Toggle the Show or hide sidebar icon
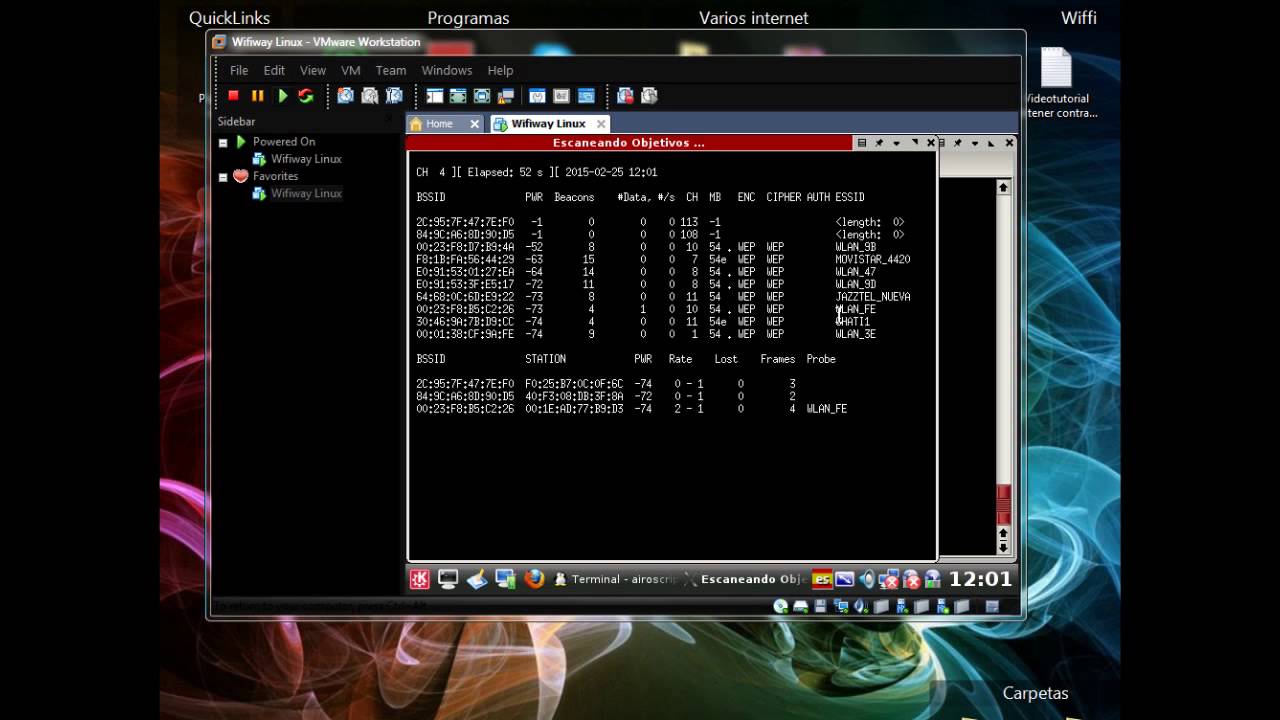This screenshot has width=1280, height=720. click(x=434, y=96)
